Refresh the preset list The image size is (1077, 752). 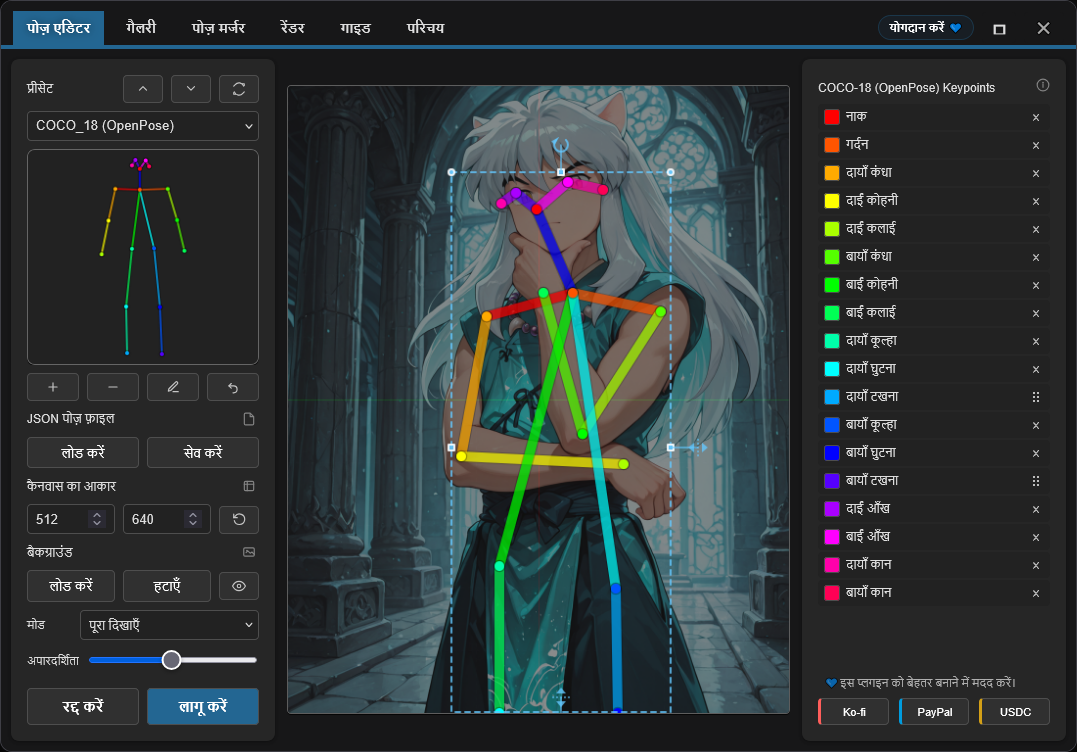(239, 89)
